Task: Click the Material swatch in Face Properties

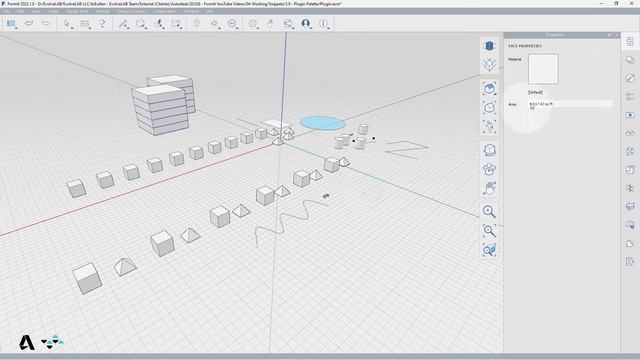Action: pos(543,69)
